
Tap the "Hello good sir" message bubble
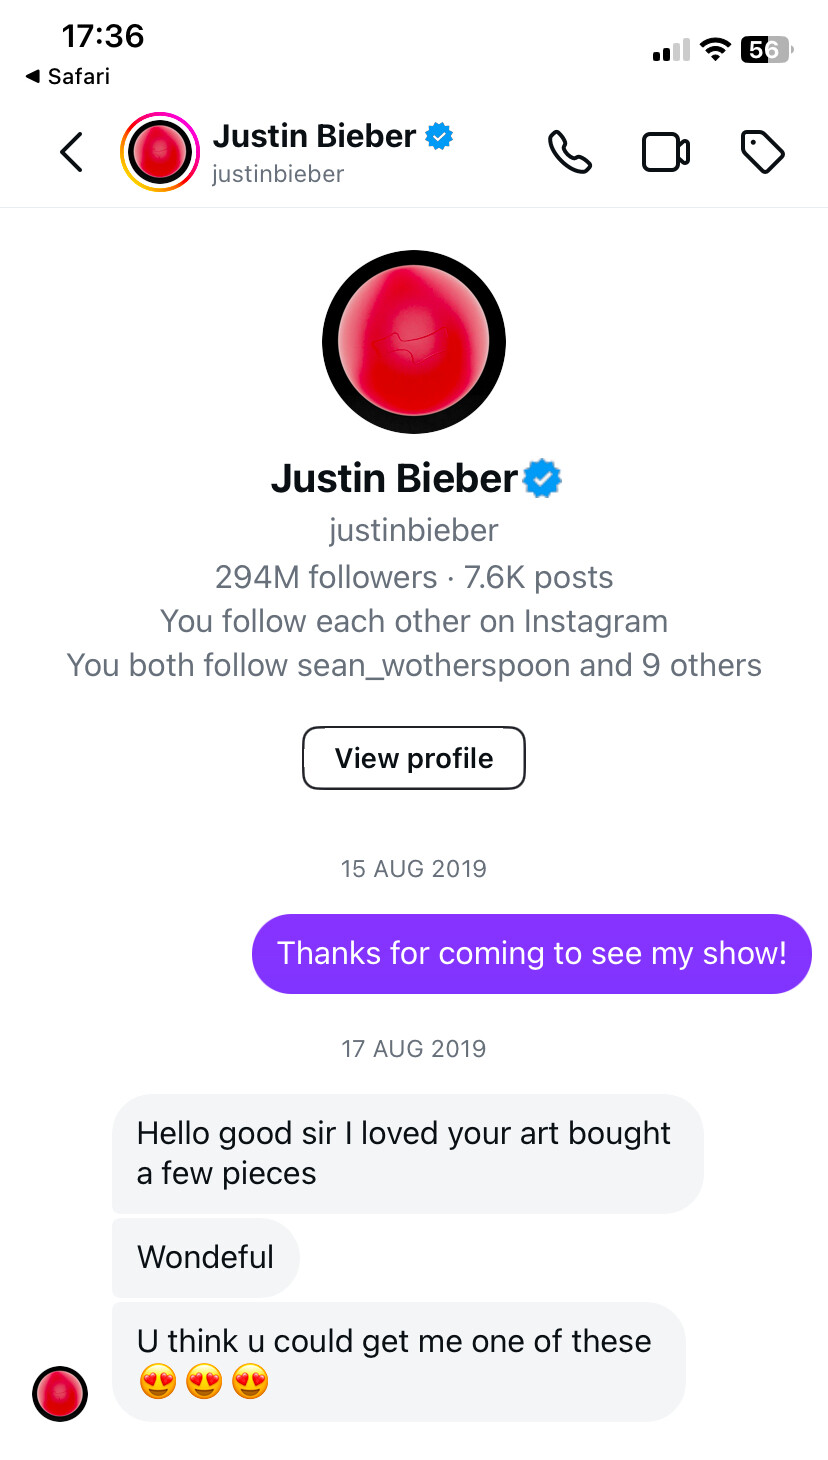407,1153
